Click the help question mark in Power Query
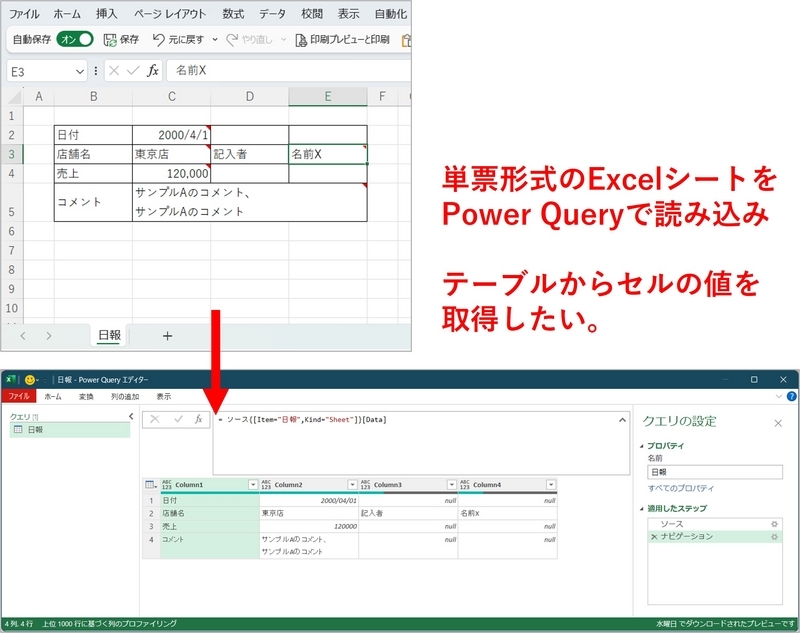The width and height of the screenshot is (800, 633). pyautogui.click(x=791, y=396)
